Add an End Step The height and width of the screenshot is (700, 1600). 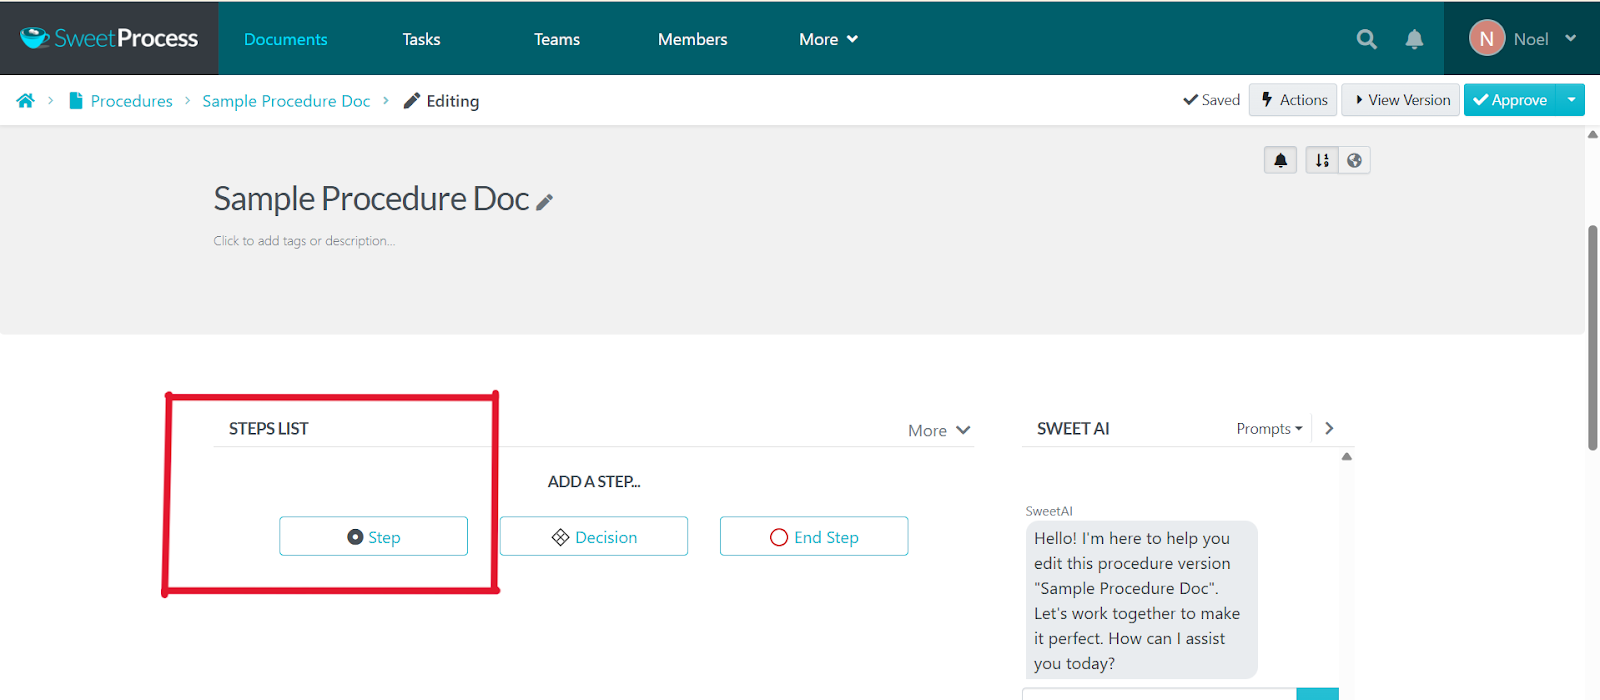tap(814, 536)
